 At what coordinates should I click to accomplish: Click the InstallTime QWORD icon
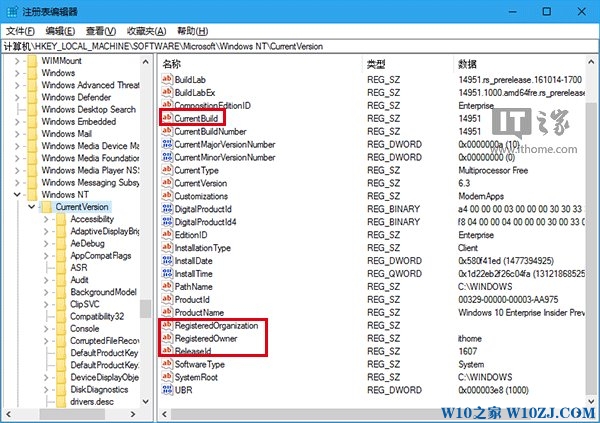point(167,273)
